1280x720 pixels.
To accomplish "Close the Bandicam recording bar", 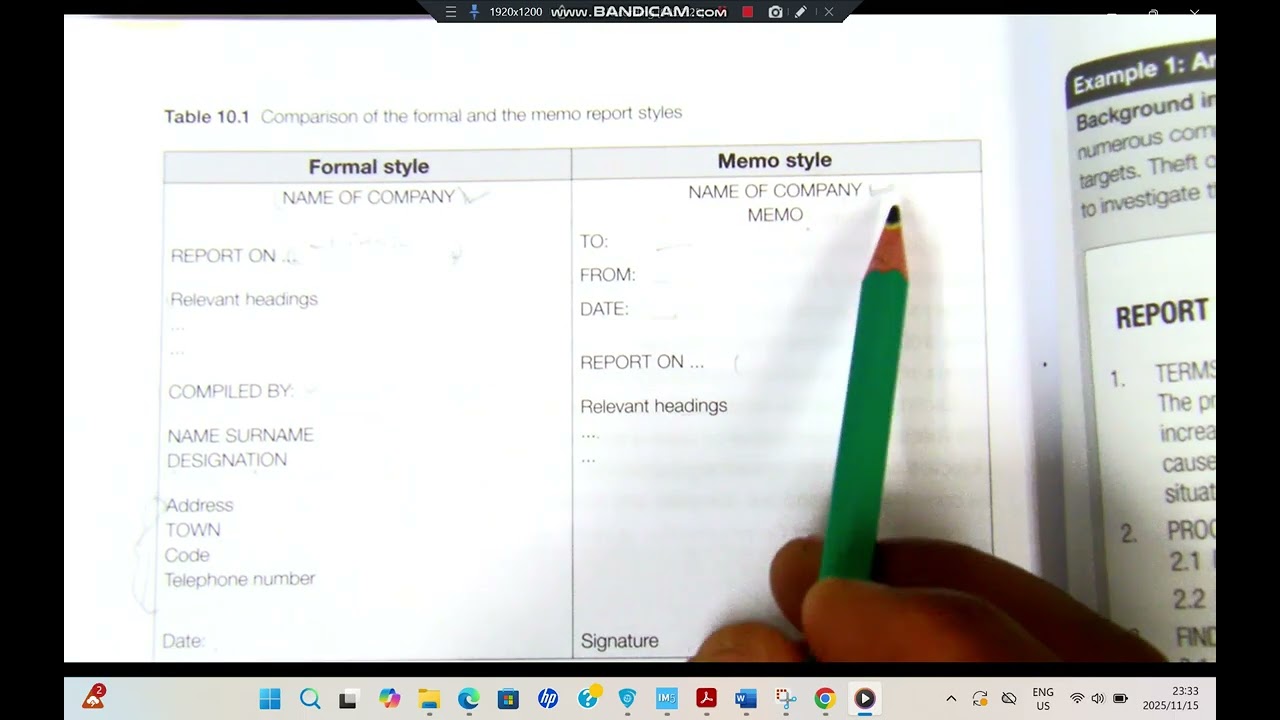I will click(828, 12).
